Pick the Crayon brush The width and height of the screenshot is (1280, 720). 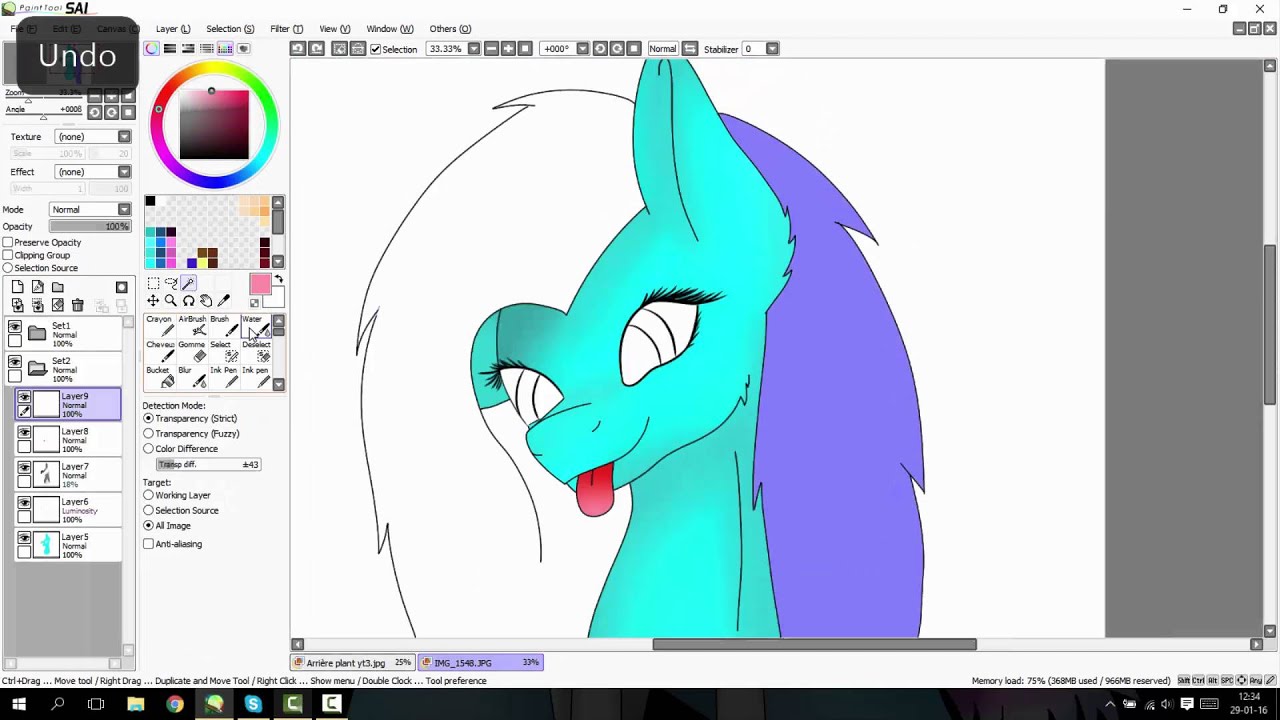[160, 326]
